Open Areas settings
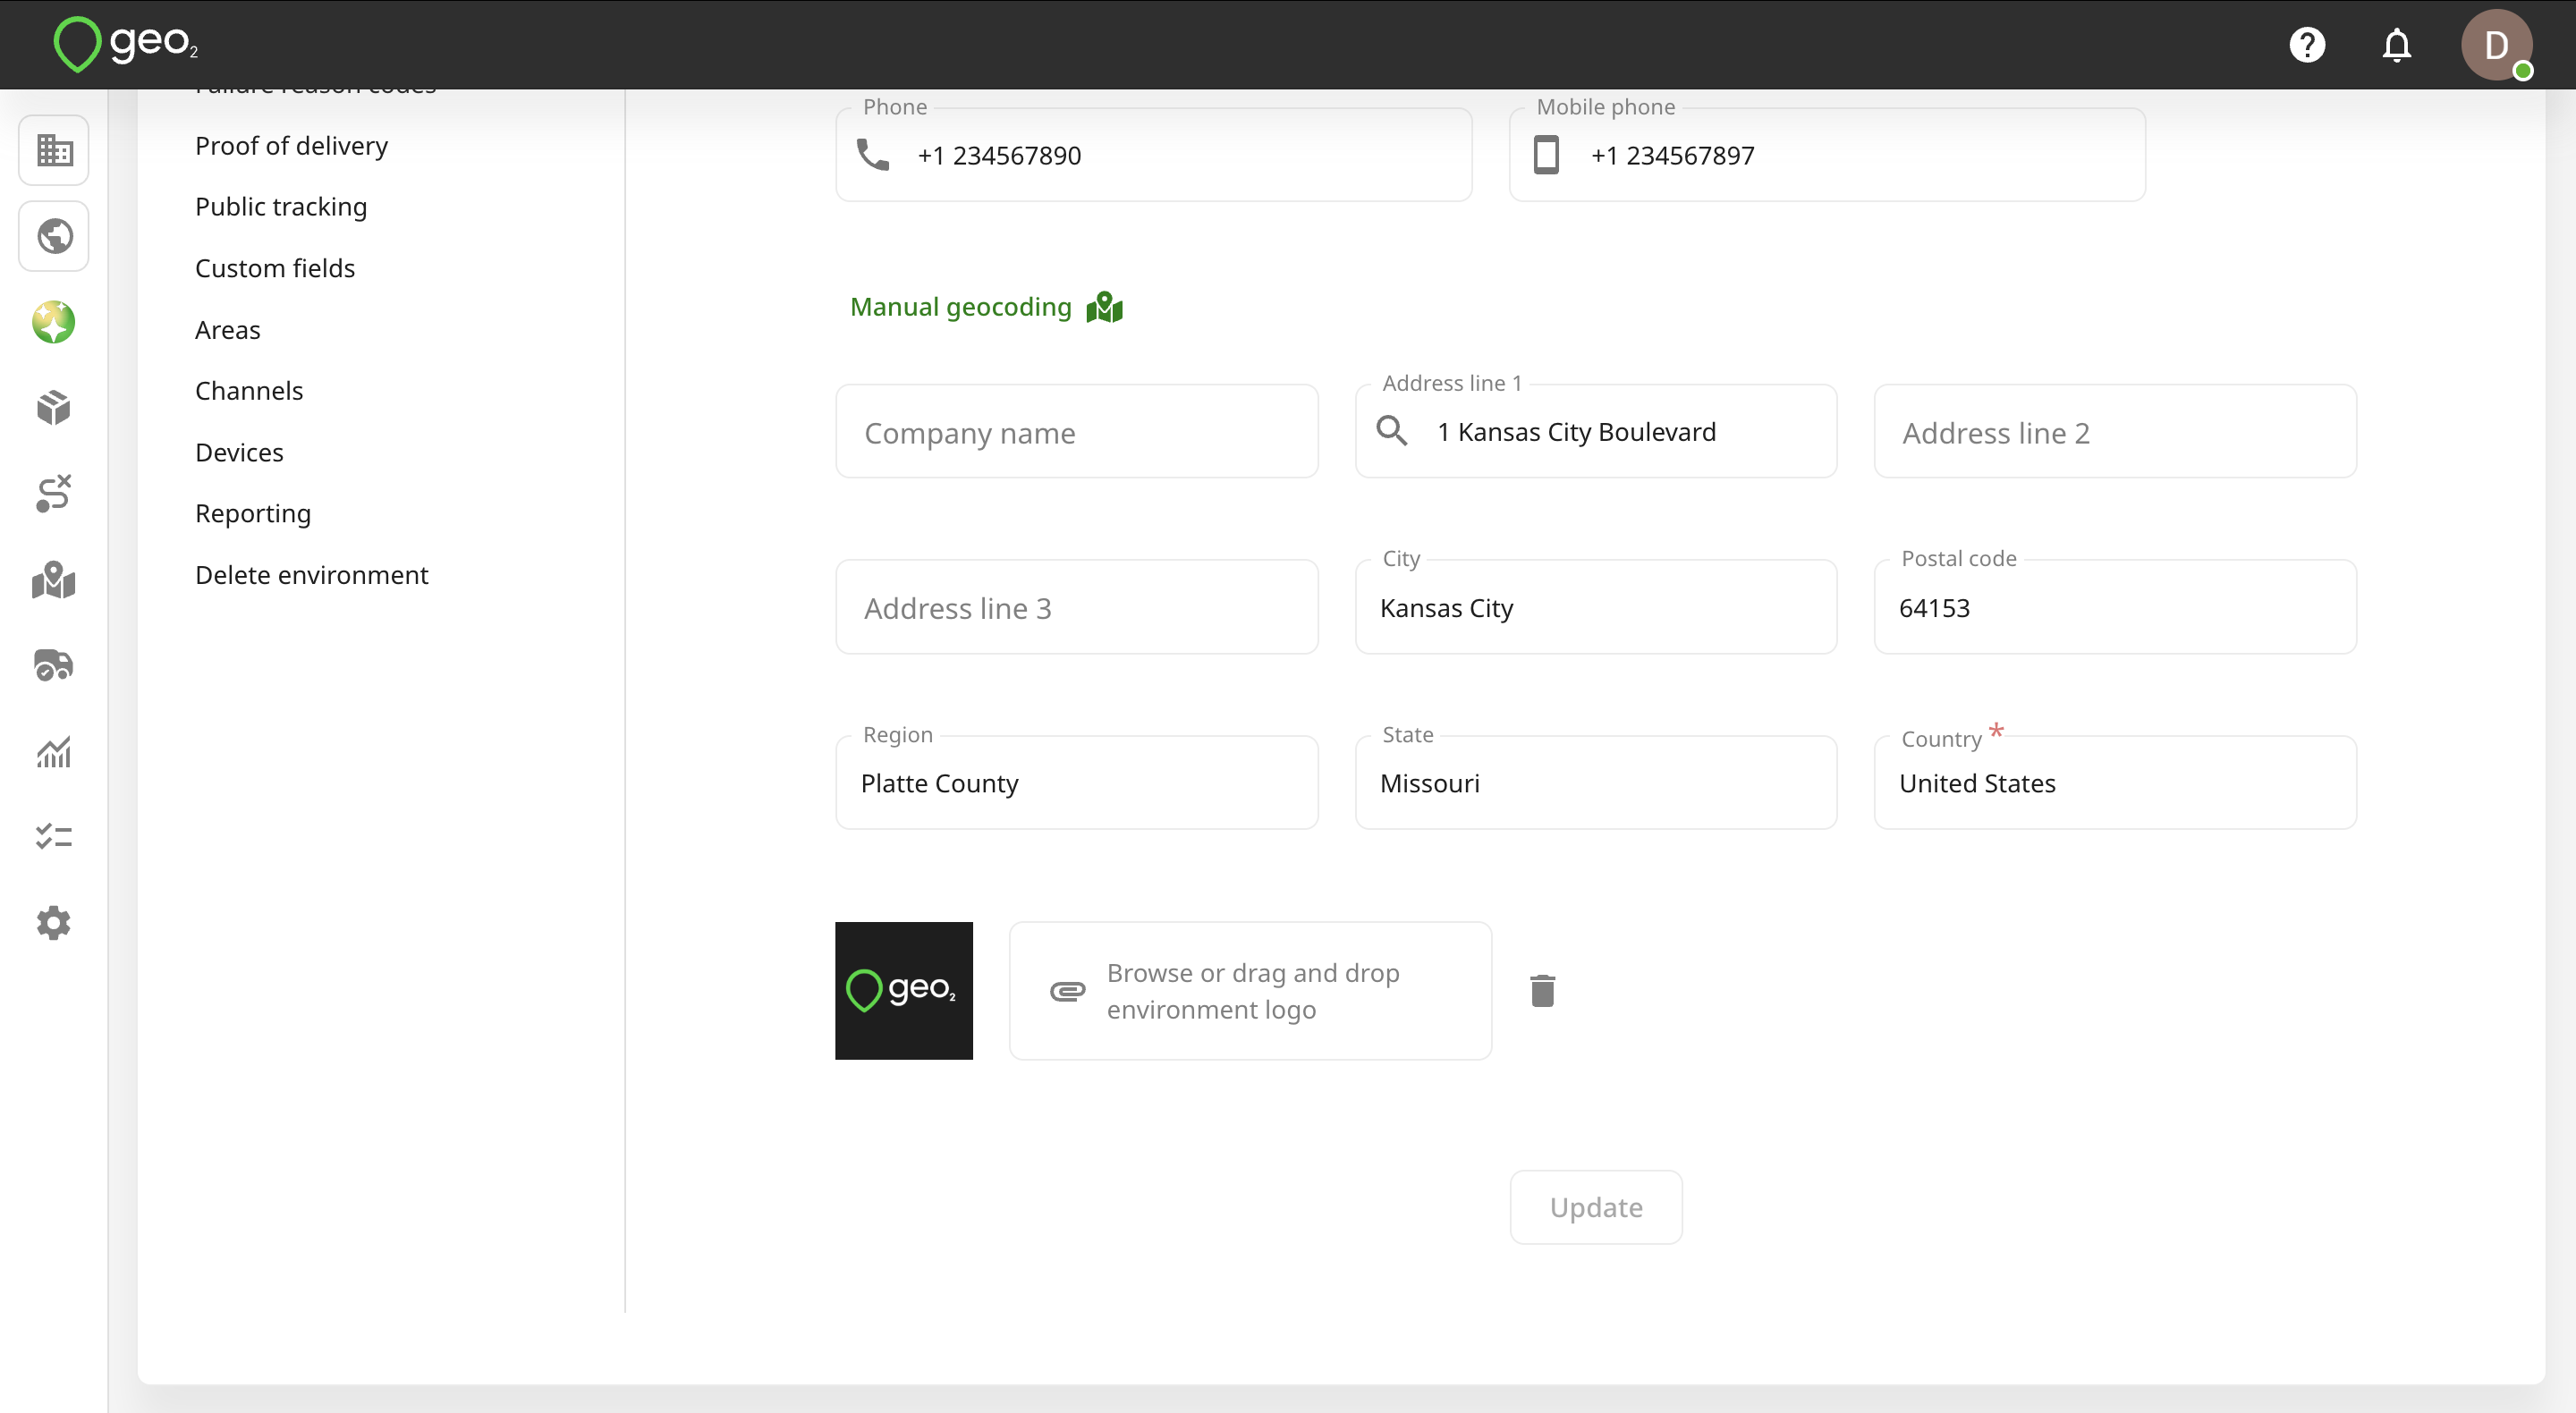Image resolution: width=2576 pixels, height=1413 pixels. [x=227, y=330]
